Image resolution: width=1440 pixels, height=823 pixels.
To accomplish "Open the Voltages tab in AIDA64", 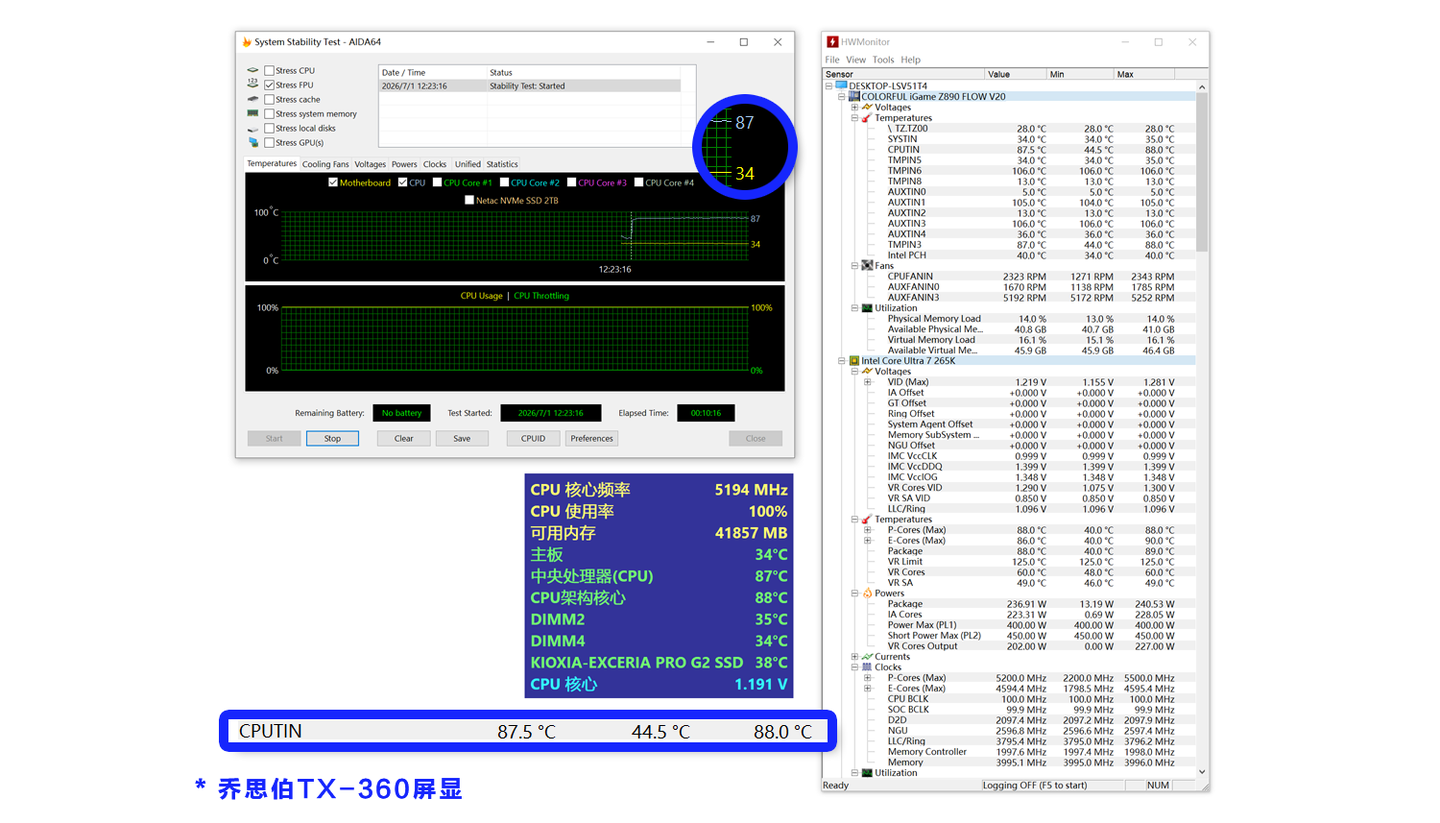I will 370,164.
